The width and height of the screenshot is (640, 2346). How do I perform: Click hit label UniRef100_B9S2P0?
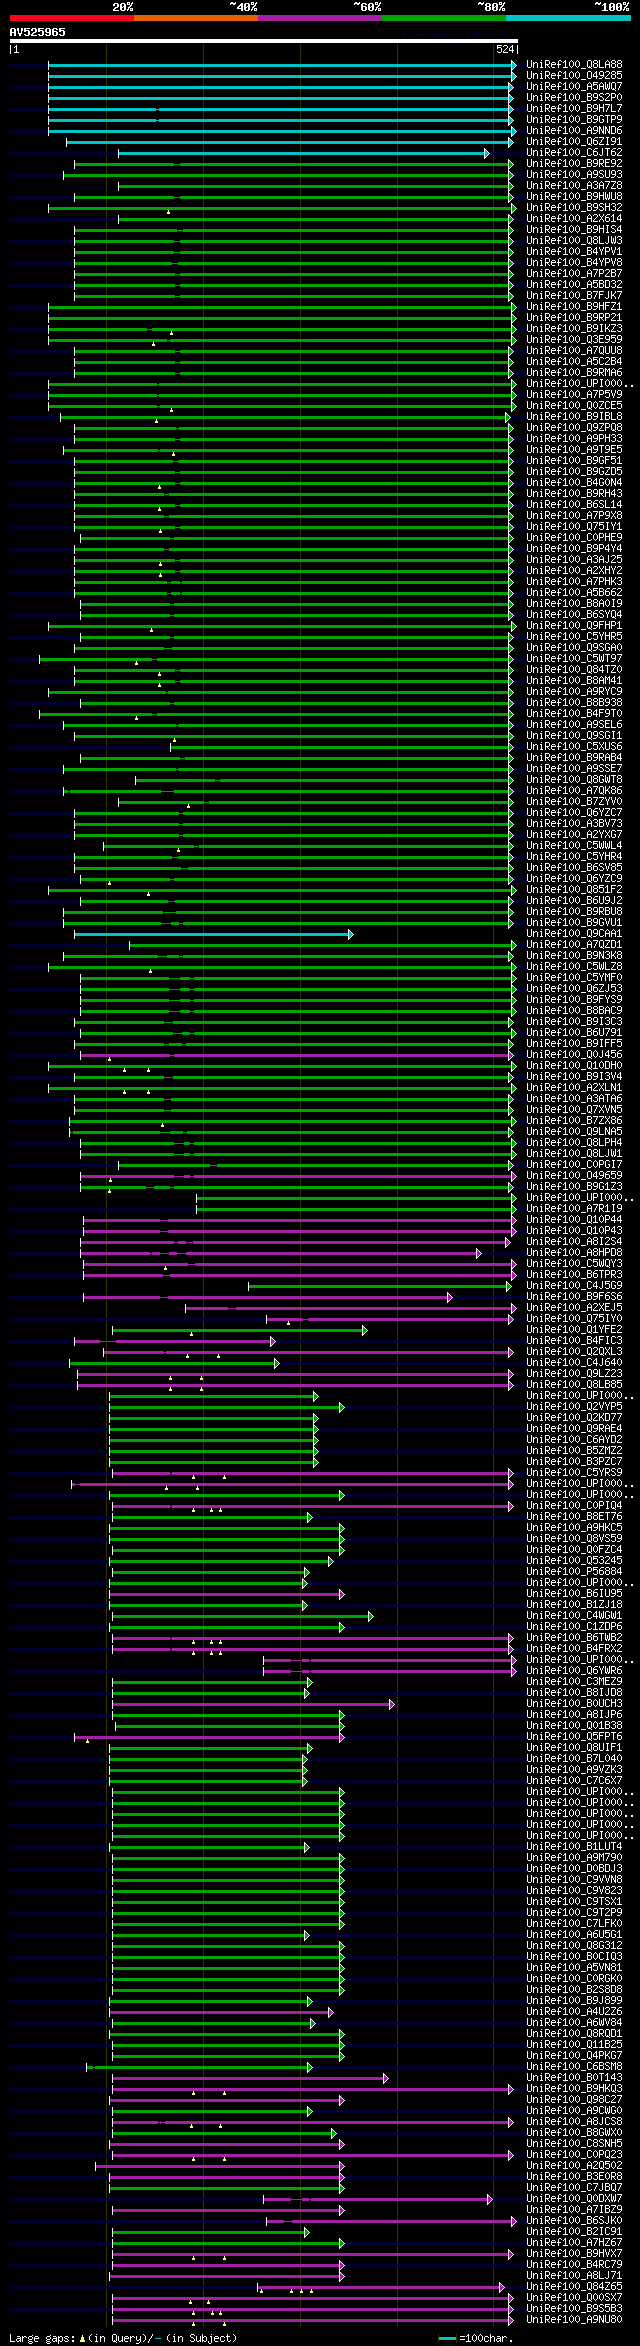(x=574, y=97)
